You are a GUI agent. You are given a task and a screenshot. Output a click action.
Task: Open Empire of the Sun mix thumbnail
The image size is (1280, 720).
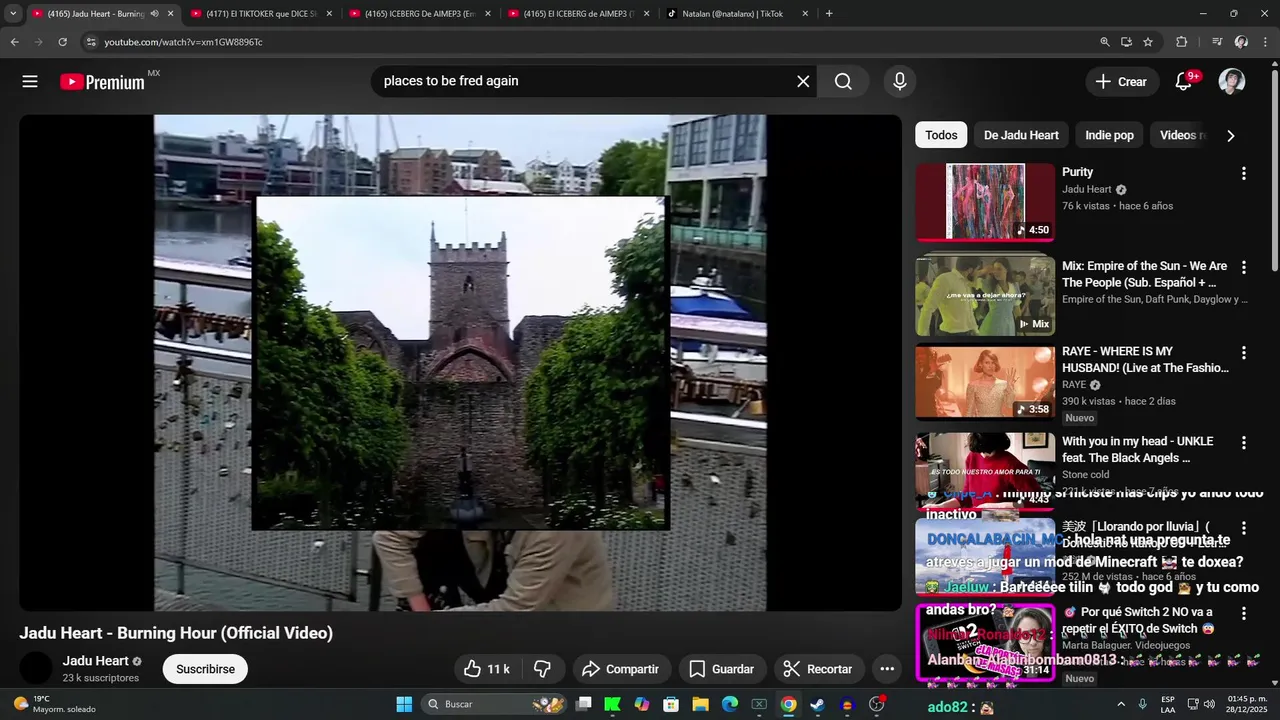(985, 296)
